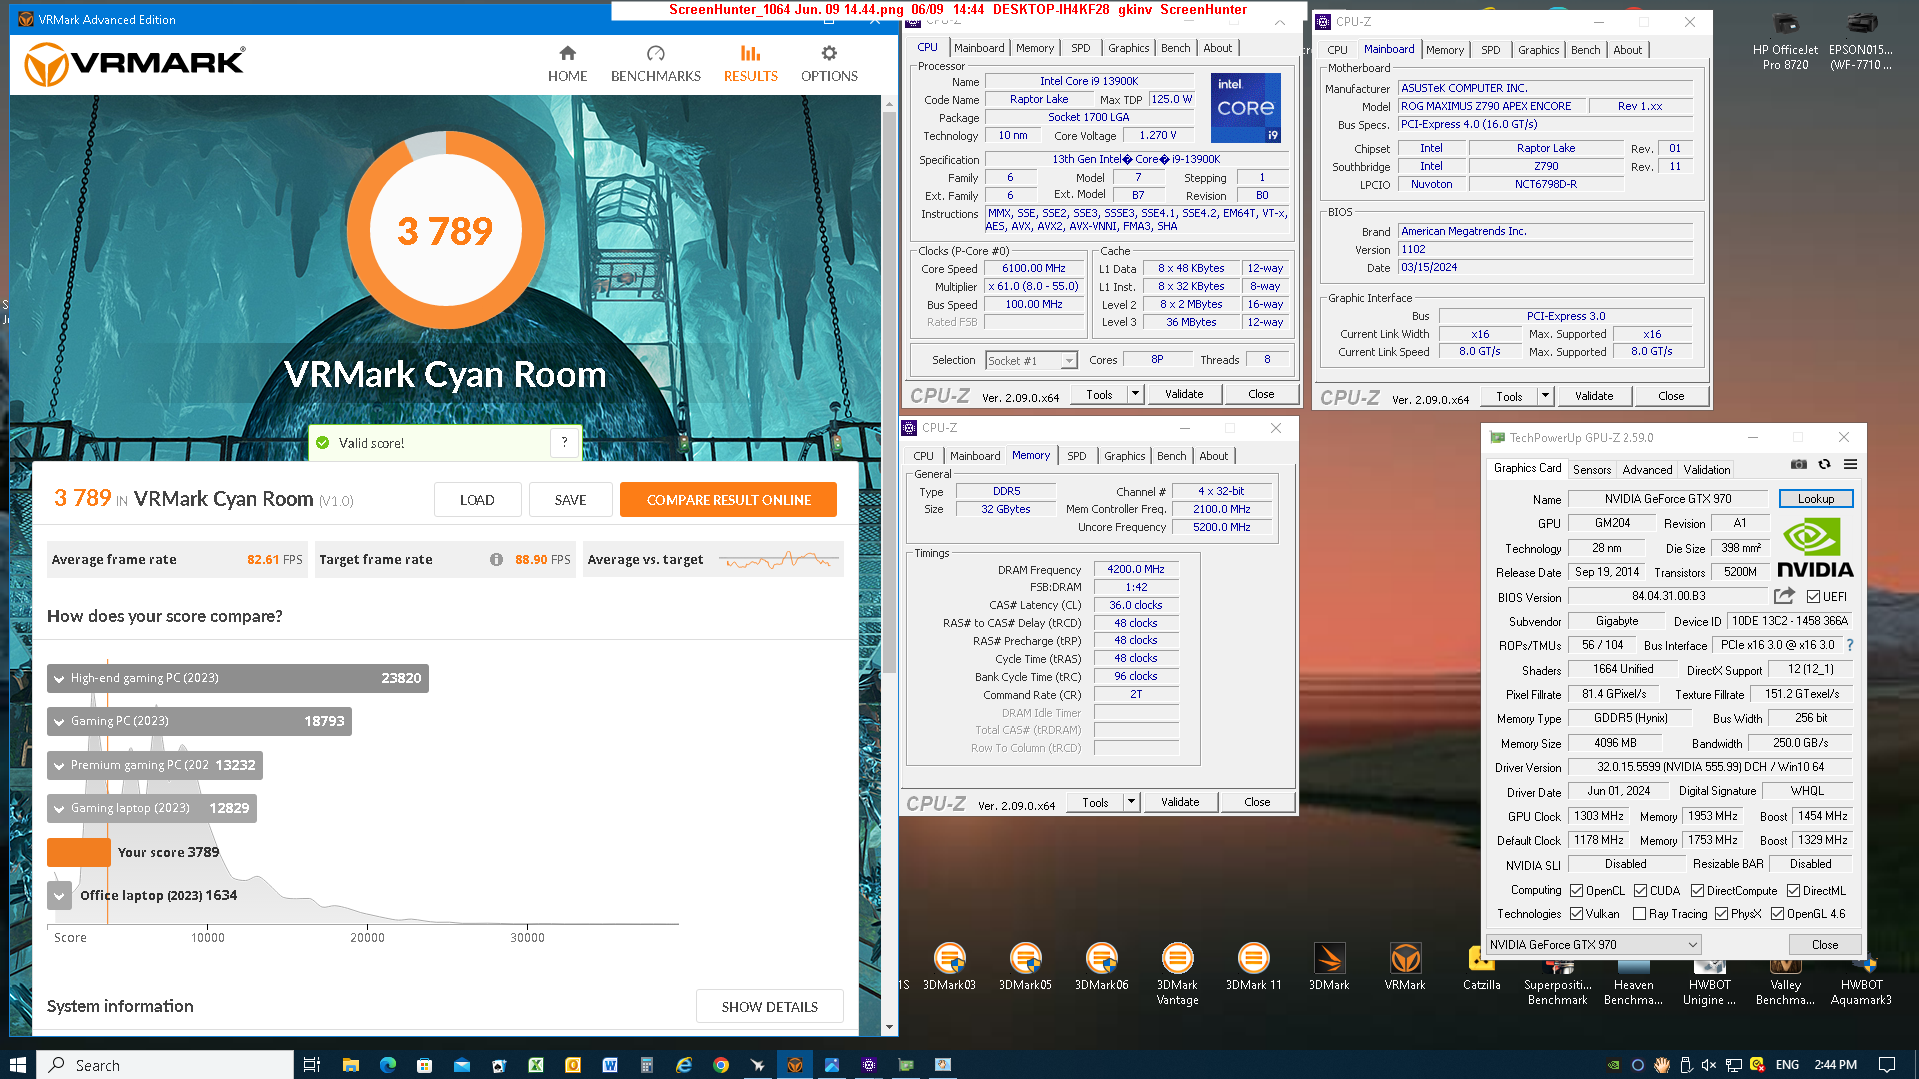Open EPSON WF-7710 desktop icon
This screenshot has height=1079, width=1919.
[1861, 42]
